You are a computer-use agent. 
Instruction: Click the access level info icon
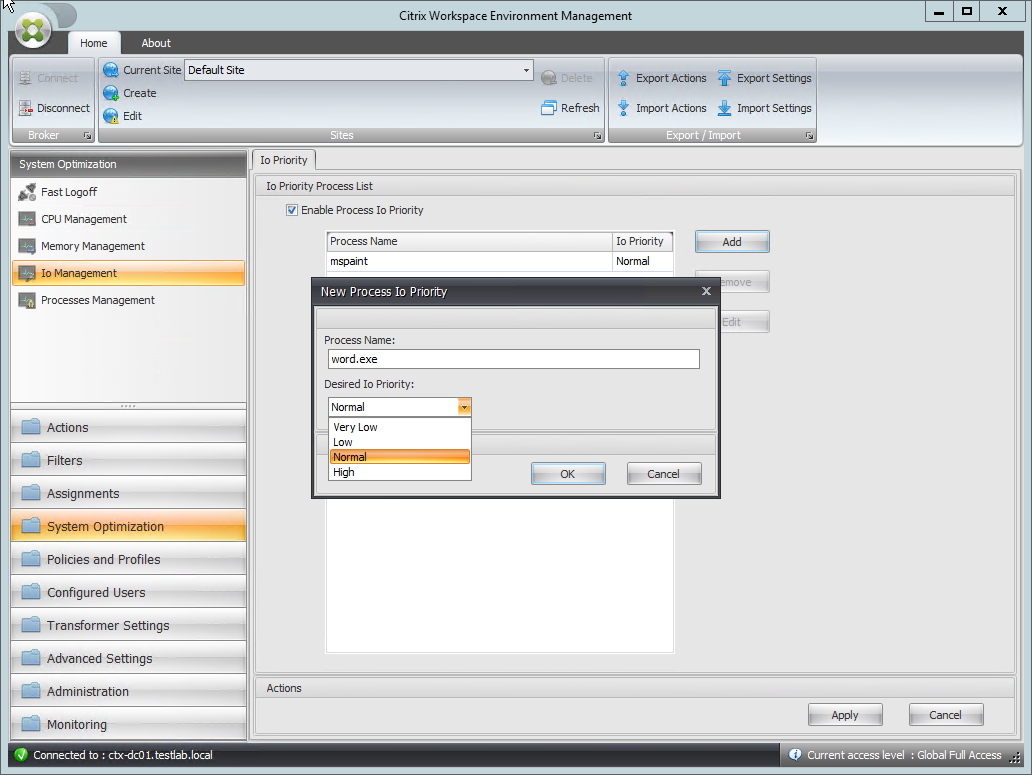point(794,755)
